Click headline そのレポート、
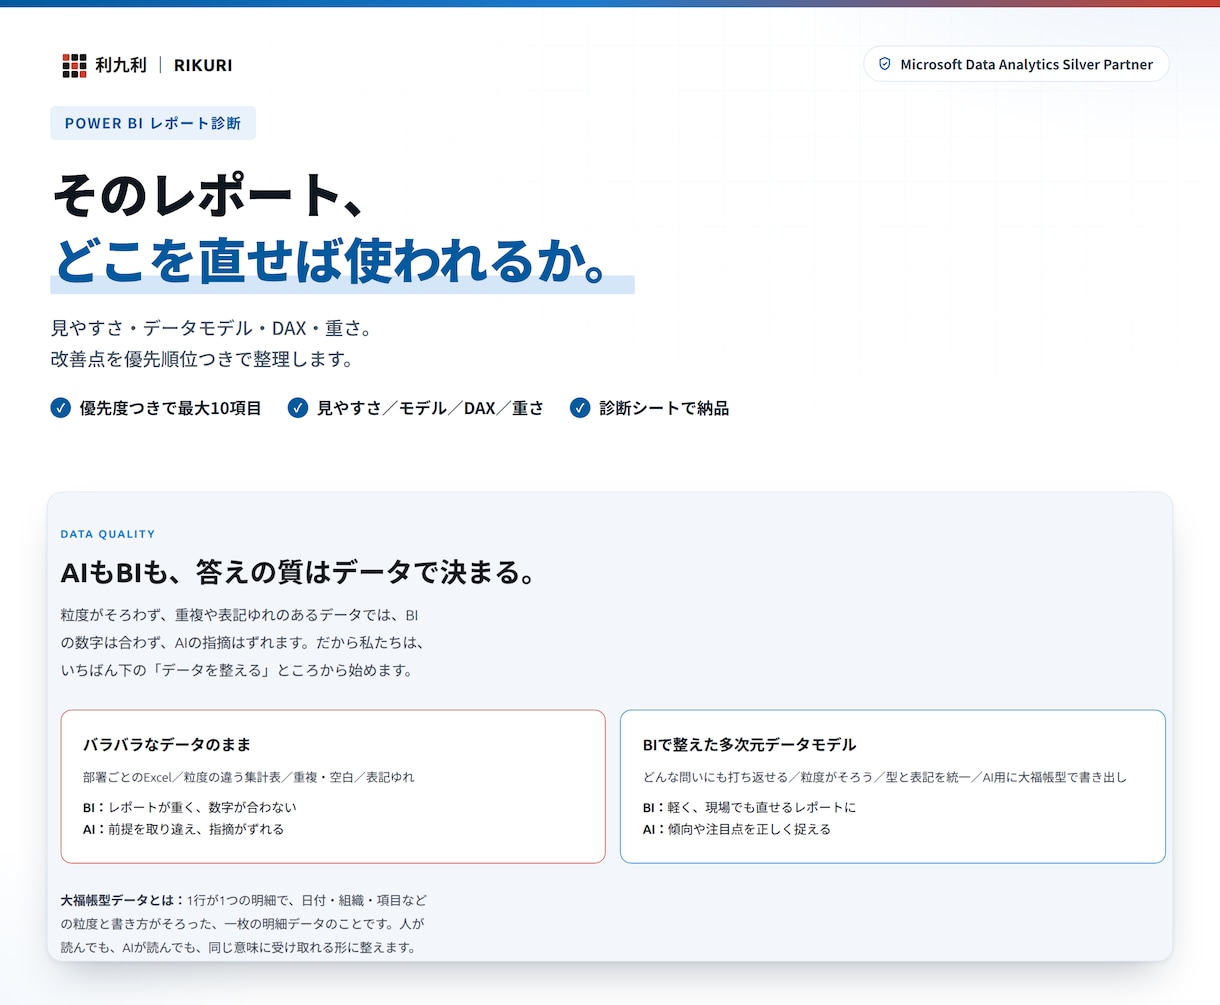This screenshot has width=1220, height=1005. tap(208, 195)
